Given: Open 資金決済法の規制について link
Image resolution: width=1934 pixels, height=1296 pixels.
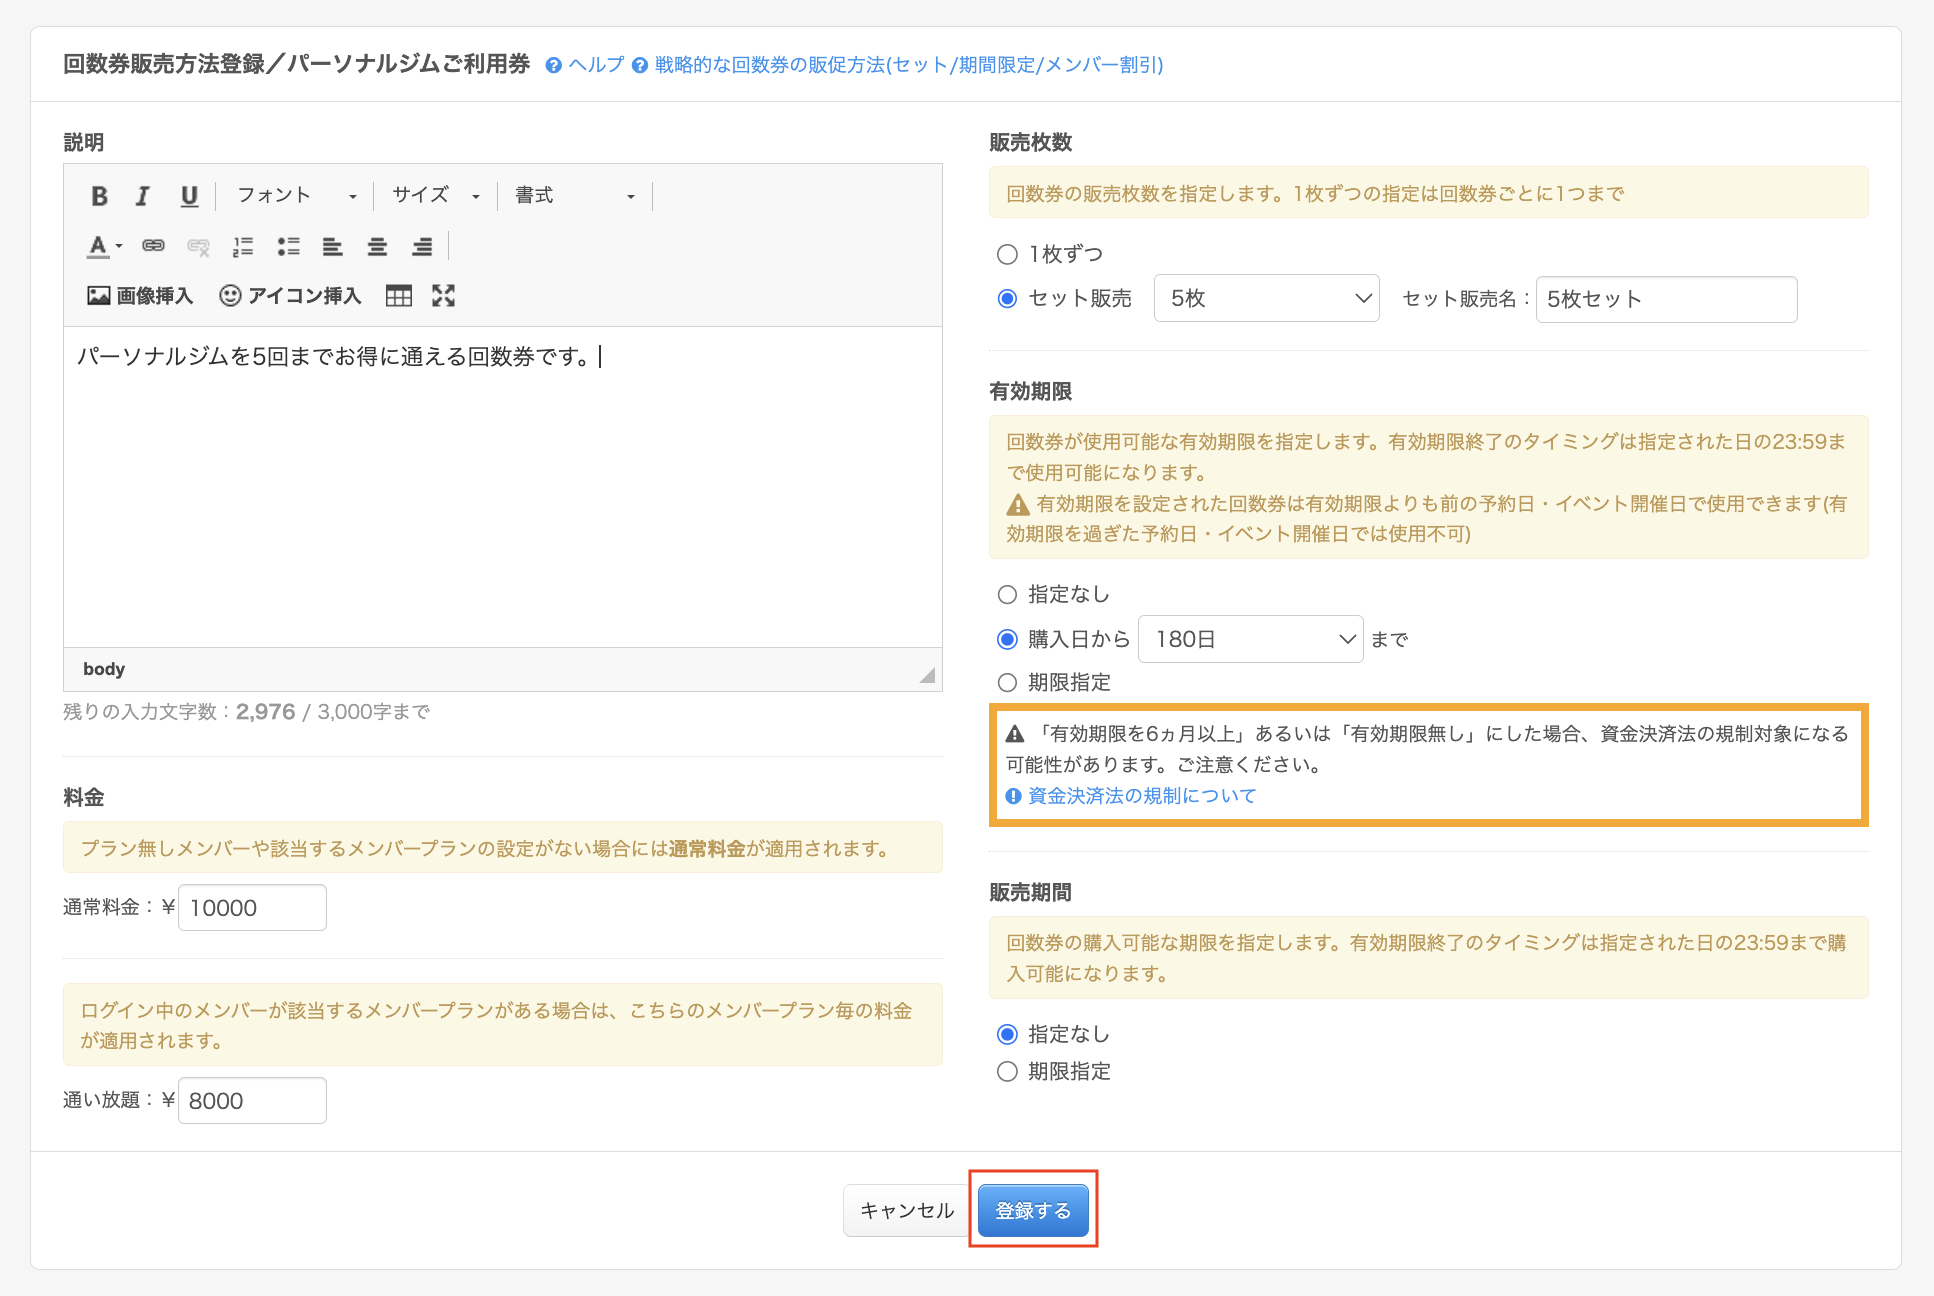Looking at the screenshot, I should click(1141, 796).
